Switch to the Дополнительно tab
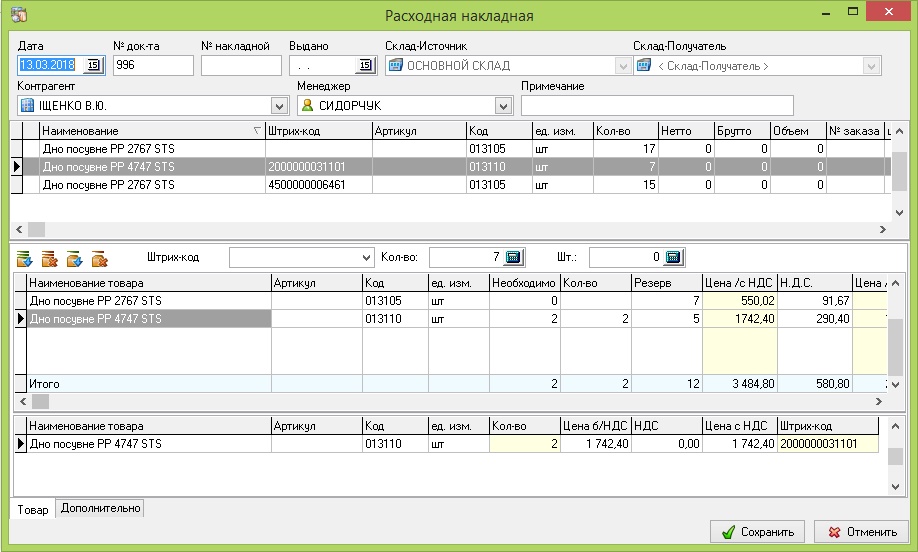The image size is (918, 552). click(x=100, y=509)
